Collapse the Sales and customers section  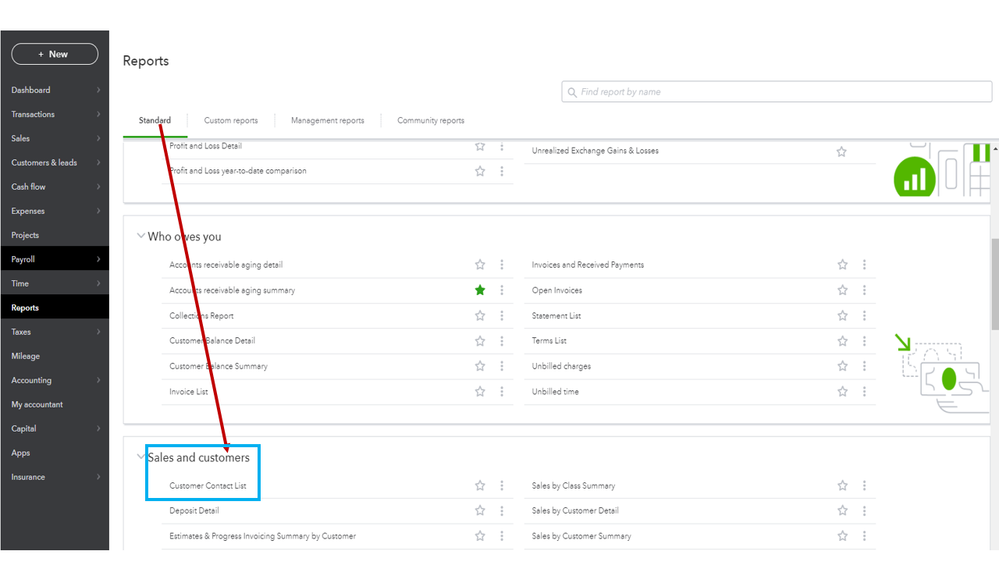(x=140, y=458)
